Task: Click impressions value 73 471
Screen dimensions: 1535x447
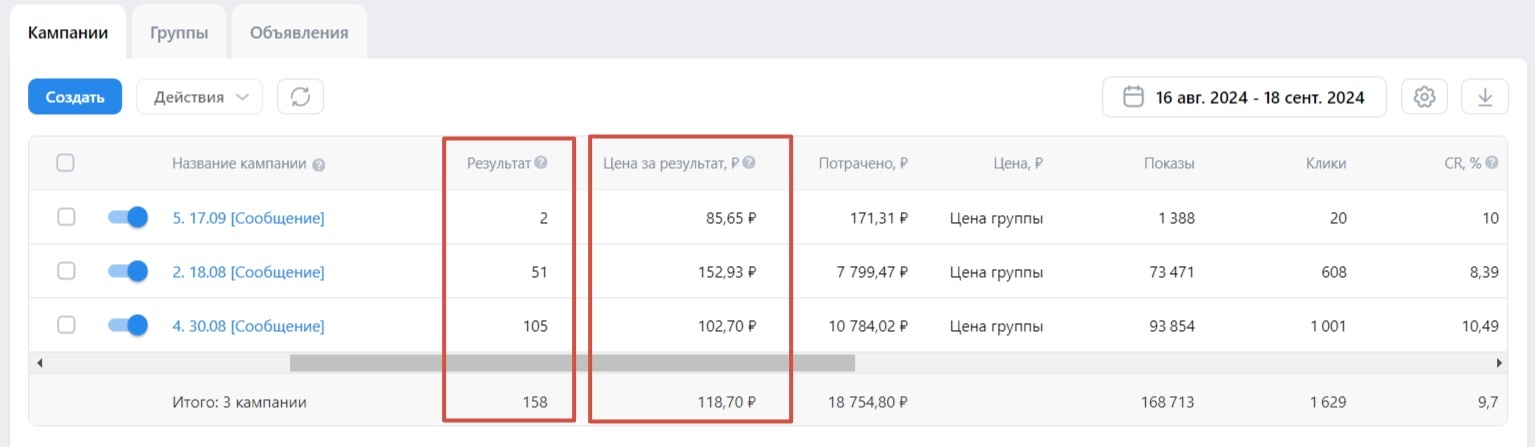Action: coord(1170,272)
